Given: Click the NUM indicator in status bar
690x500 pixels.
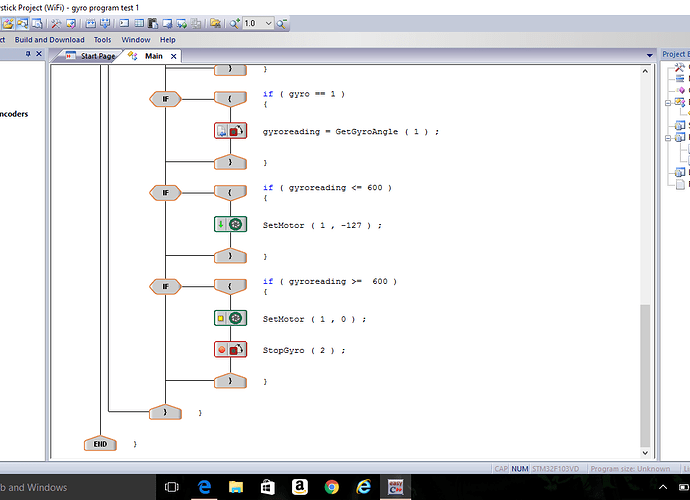Looking at the screenshot, I should pos(520,469).
